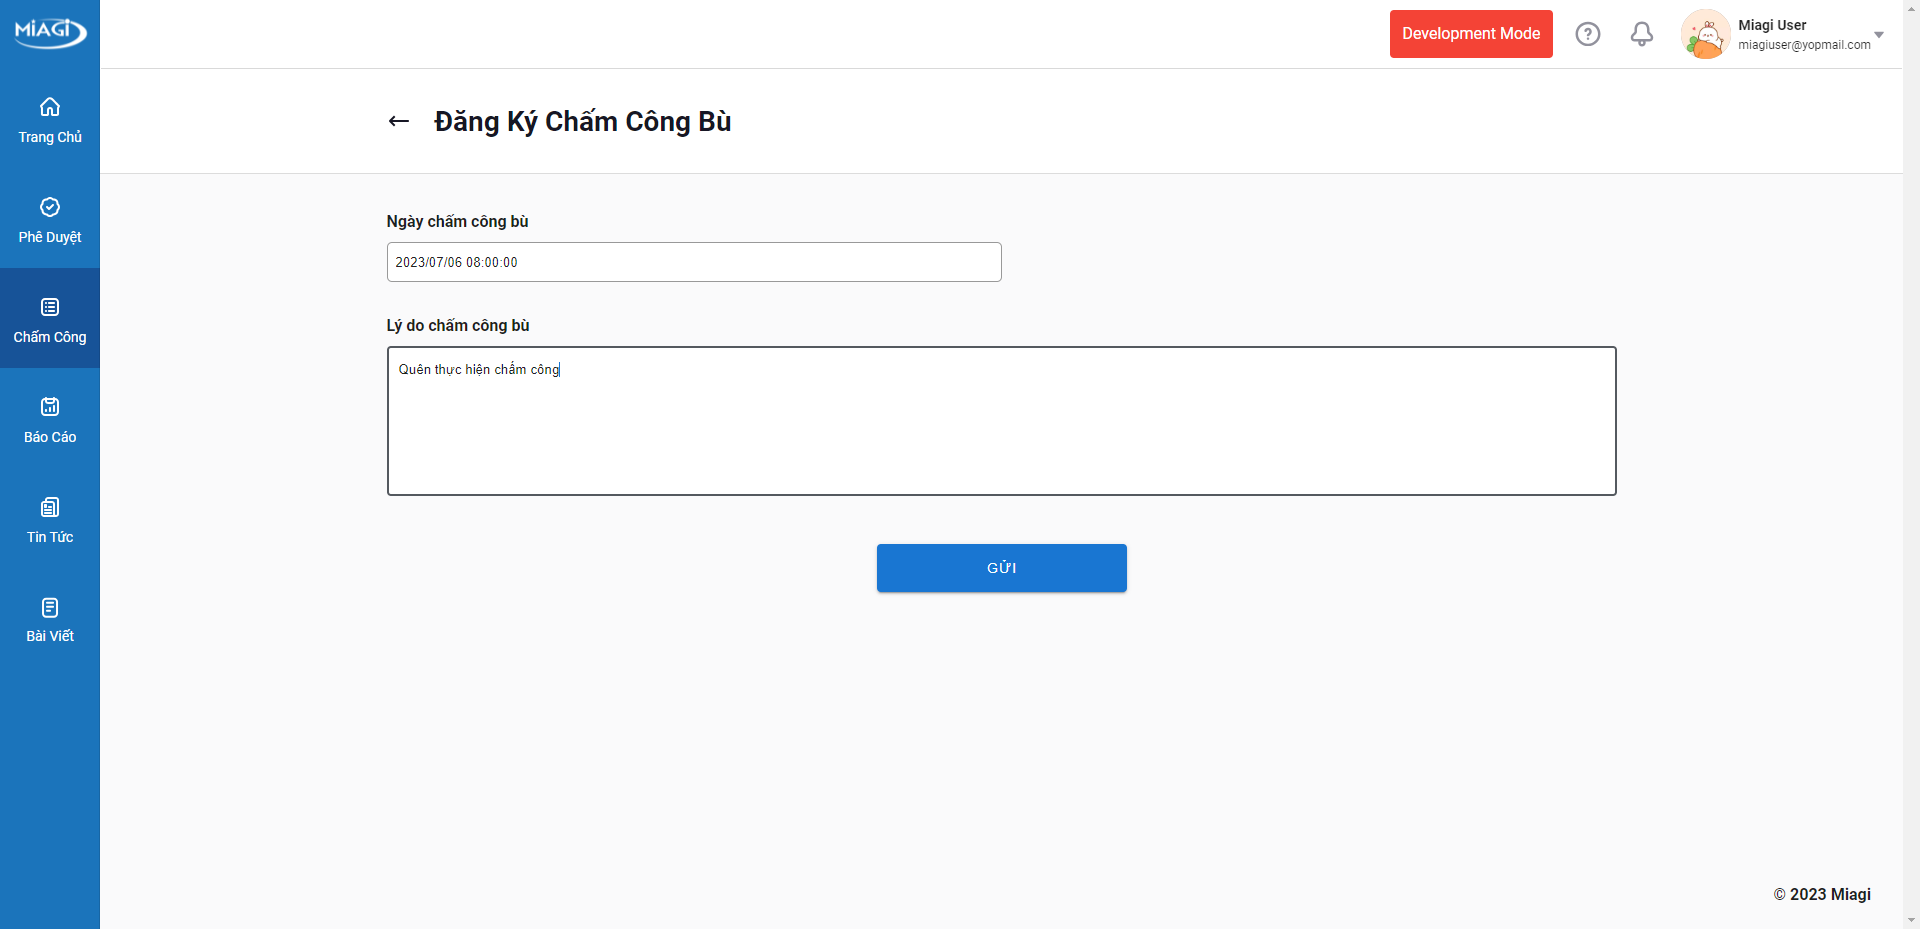Click the Miagi logo in the sidebar
The width and height of the screenshot is (1920, 929).
pyautogui.click(x=50, y=32)
